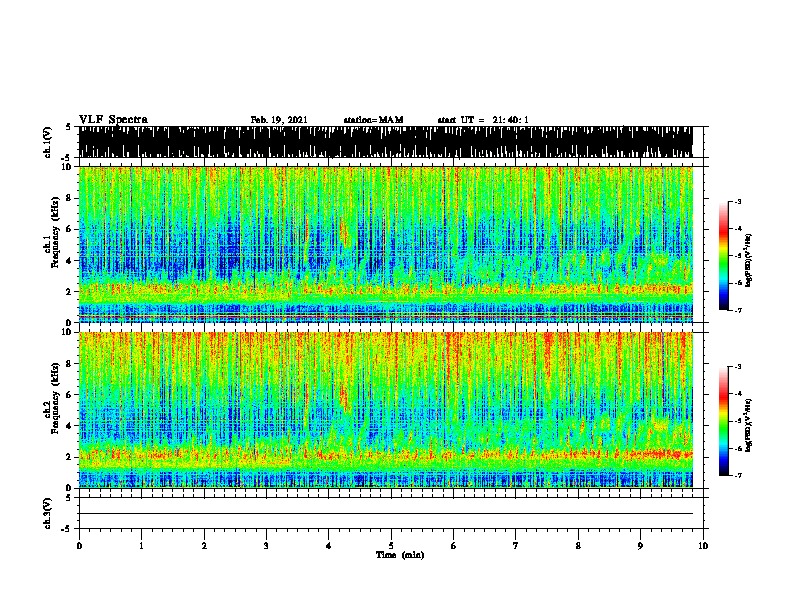Image resolution: width=792 pixels, height=612 pixels.
Task: Select the ch.1 "Frequency (kHz)" axis label
Action: [55, 232]
